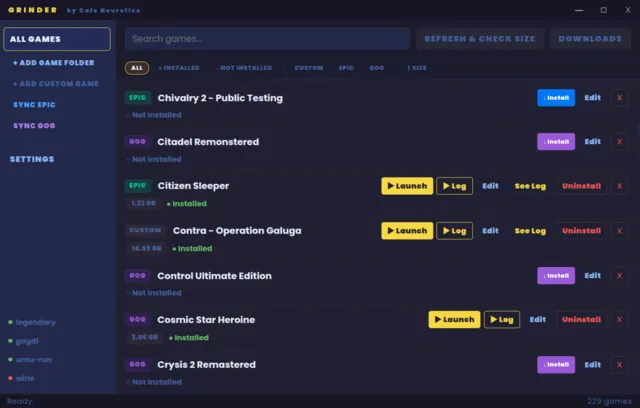Launch Cosmic Star Heroine

[x=454, y=319]
